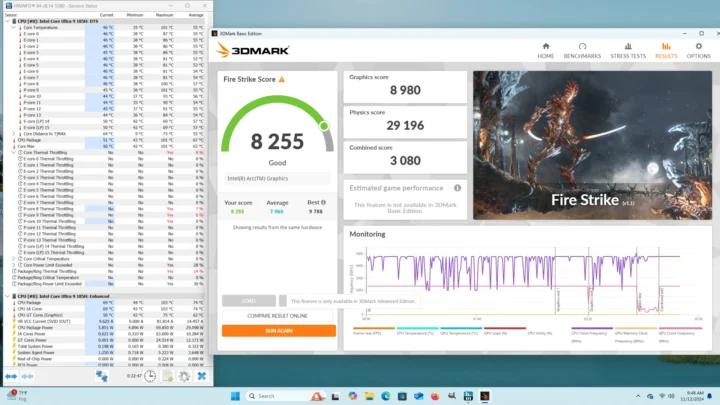720x405 pixels.
Task: Click the info icon beside Best score
Action: pyautogui.click(x=323, y=202)
